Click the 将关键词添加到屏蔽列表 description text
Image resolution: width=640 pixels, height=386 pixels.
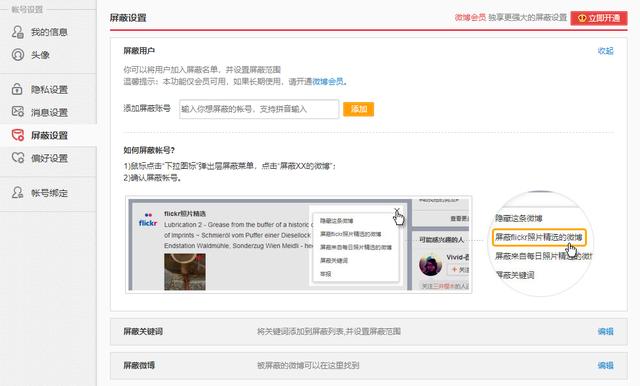329,331
